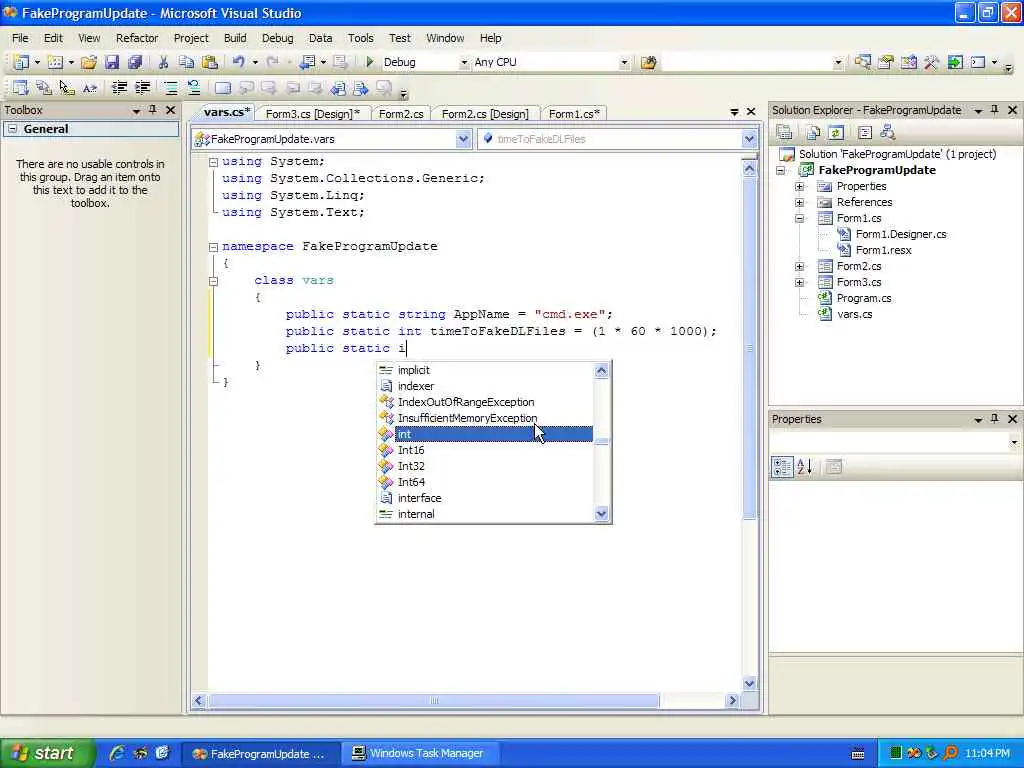The width and height of the screenshot is (1024, 768).
Task: Click the IntelliSense list scroll-down arrow
Action: coord(601,514)
